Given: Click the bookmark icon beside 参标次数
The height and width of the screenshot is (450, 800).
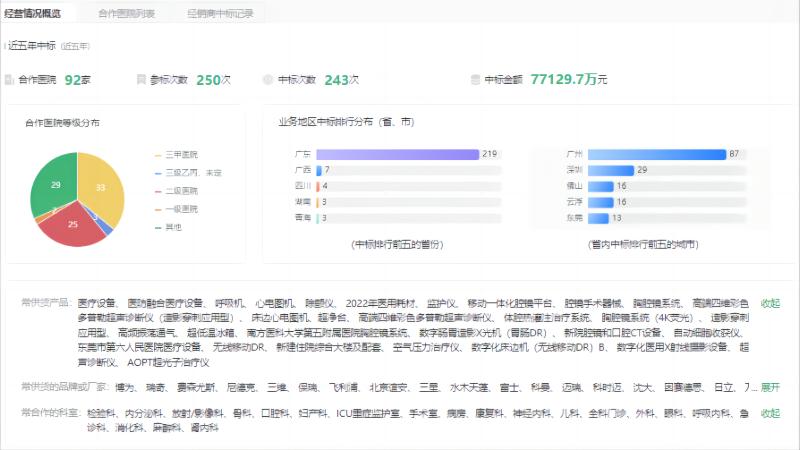Looking at the screenshot, I should point(141,80).
